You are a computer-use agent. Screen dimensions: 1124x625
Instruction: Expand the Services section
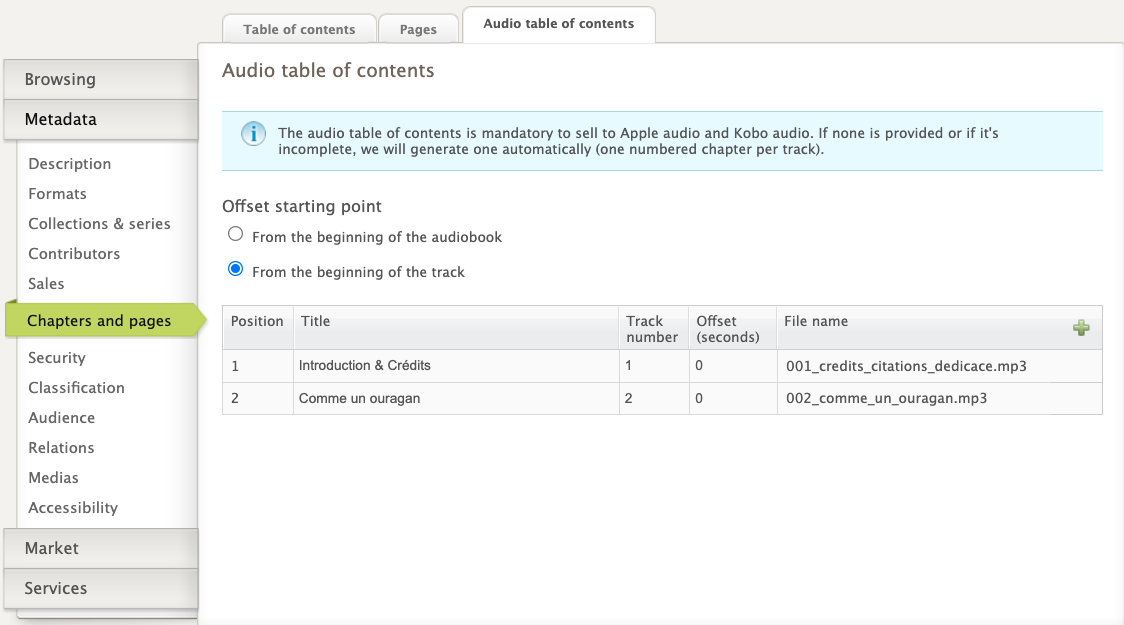point(100,589)
